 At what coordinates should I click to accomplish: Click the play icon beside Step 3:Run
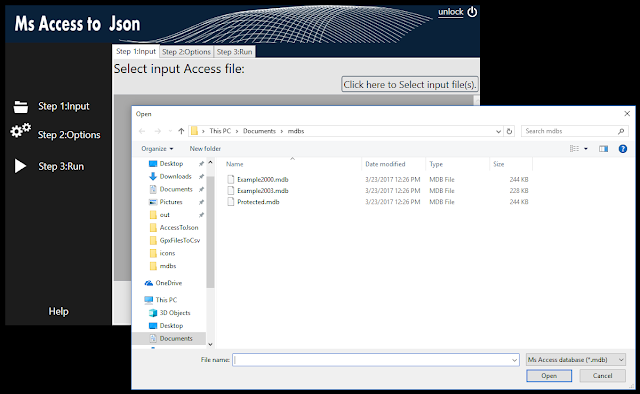coord(20,166)
